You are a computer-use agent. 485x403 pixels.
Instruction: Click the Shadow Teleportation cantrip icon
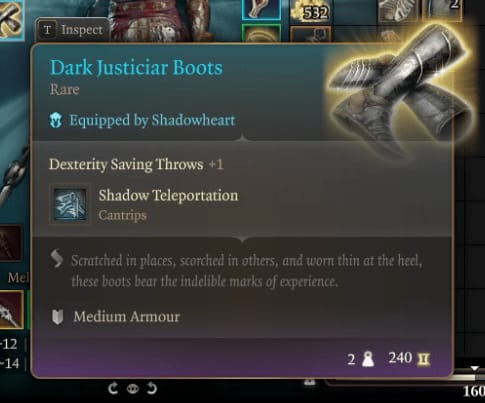tap(70, 204)
